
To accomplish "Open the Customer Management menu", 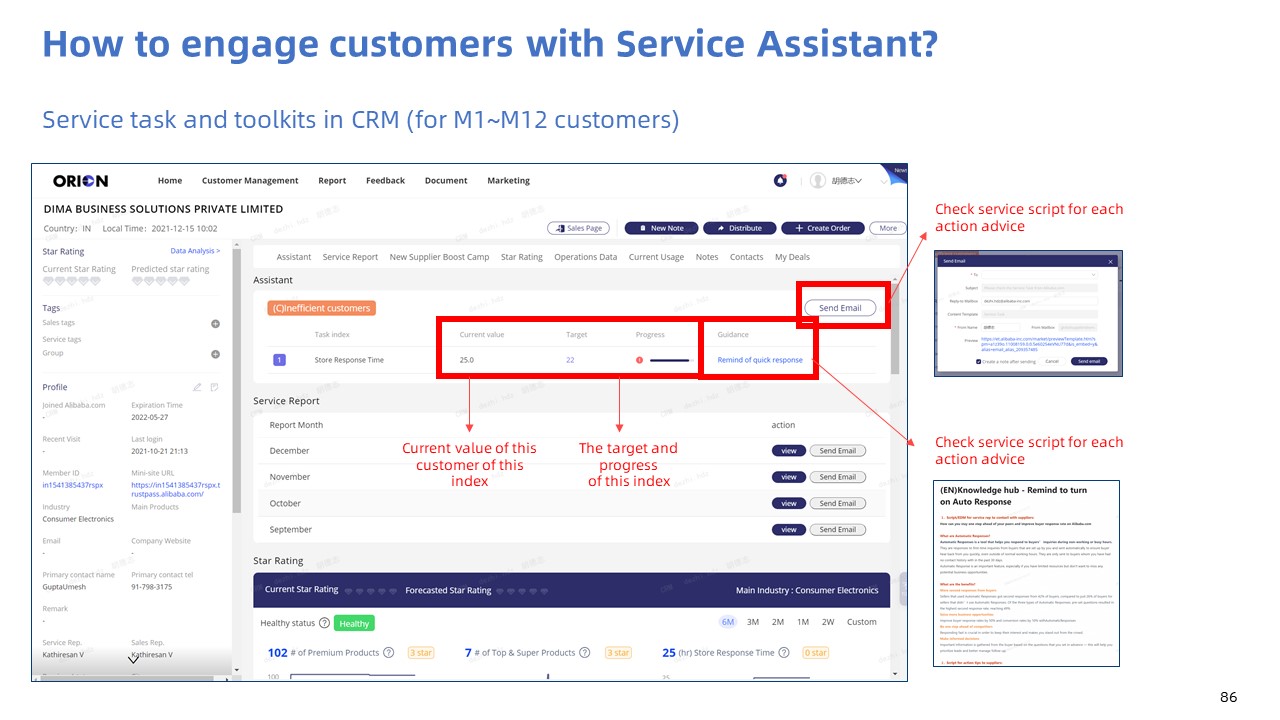I will 250,181.
